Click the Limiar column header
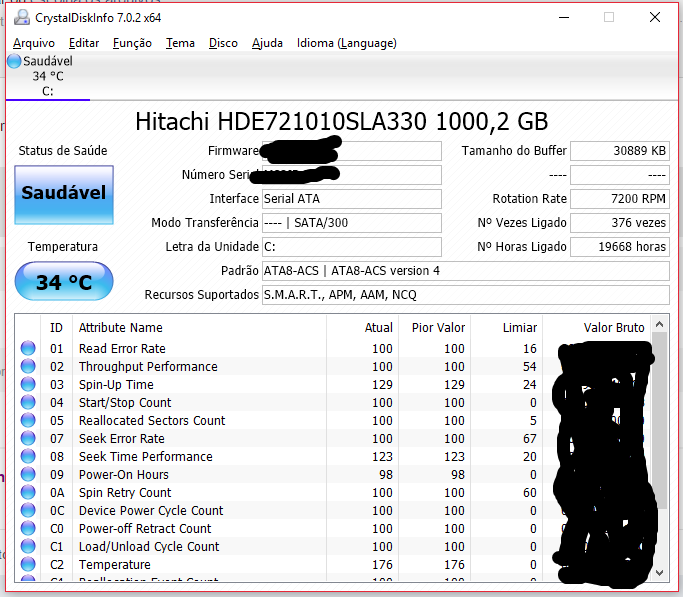Viewport: 687px width, 597px height. [506, 328]
